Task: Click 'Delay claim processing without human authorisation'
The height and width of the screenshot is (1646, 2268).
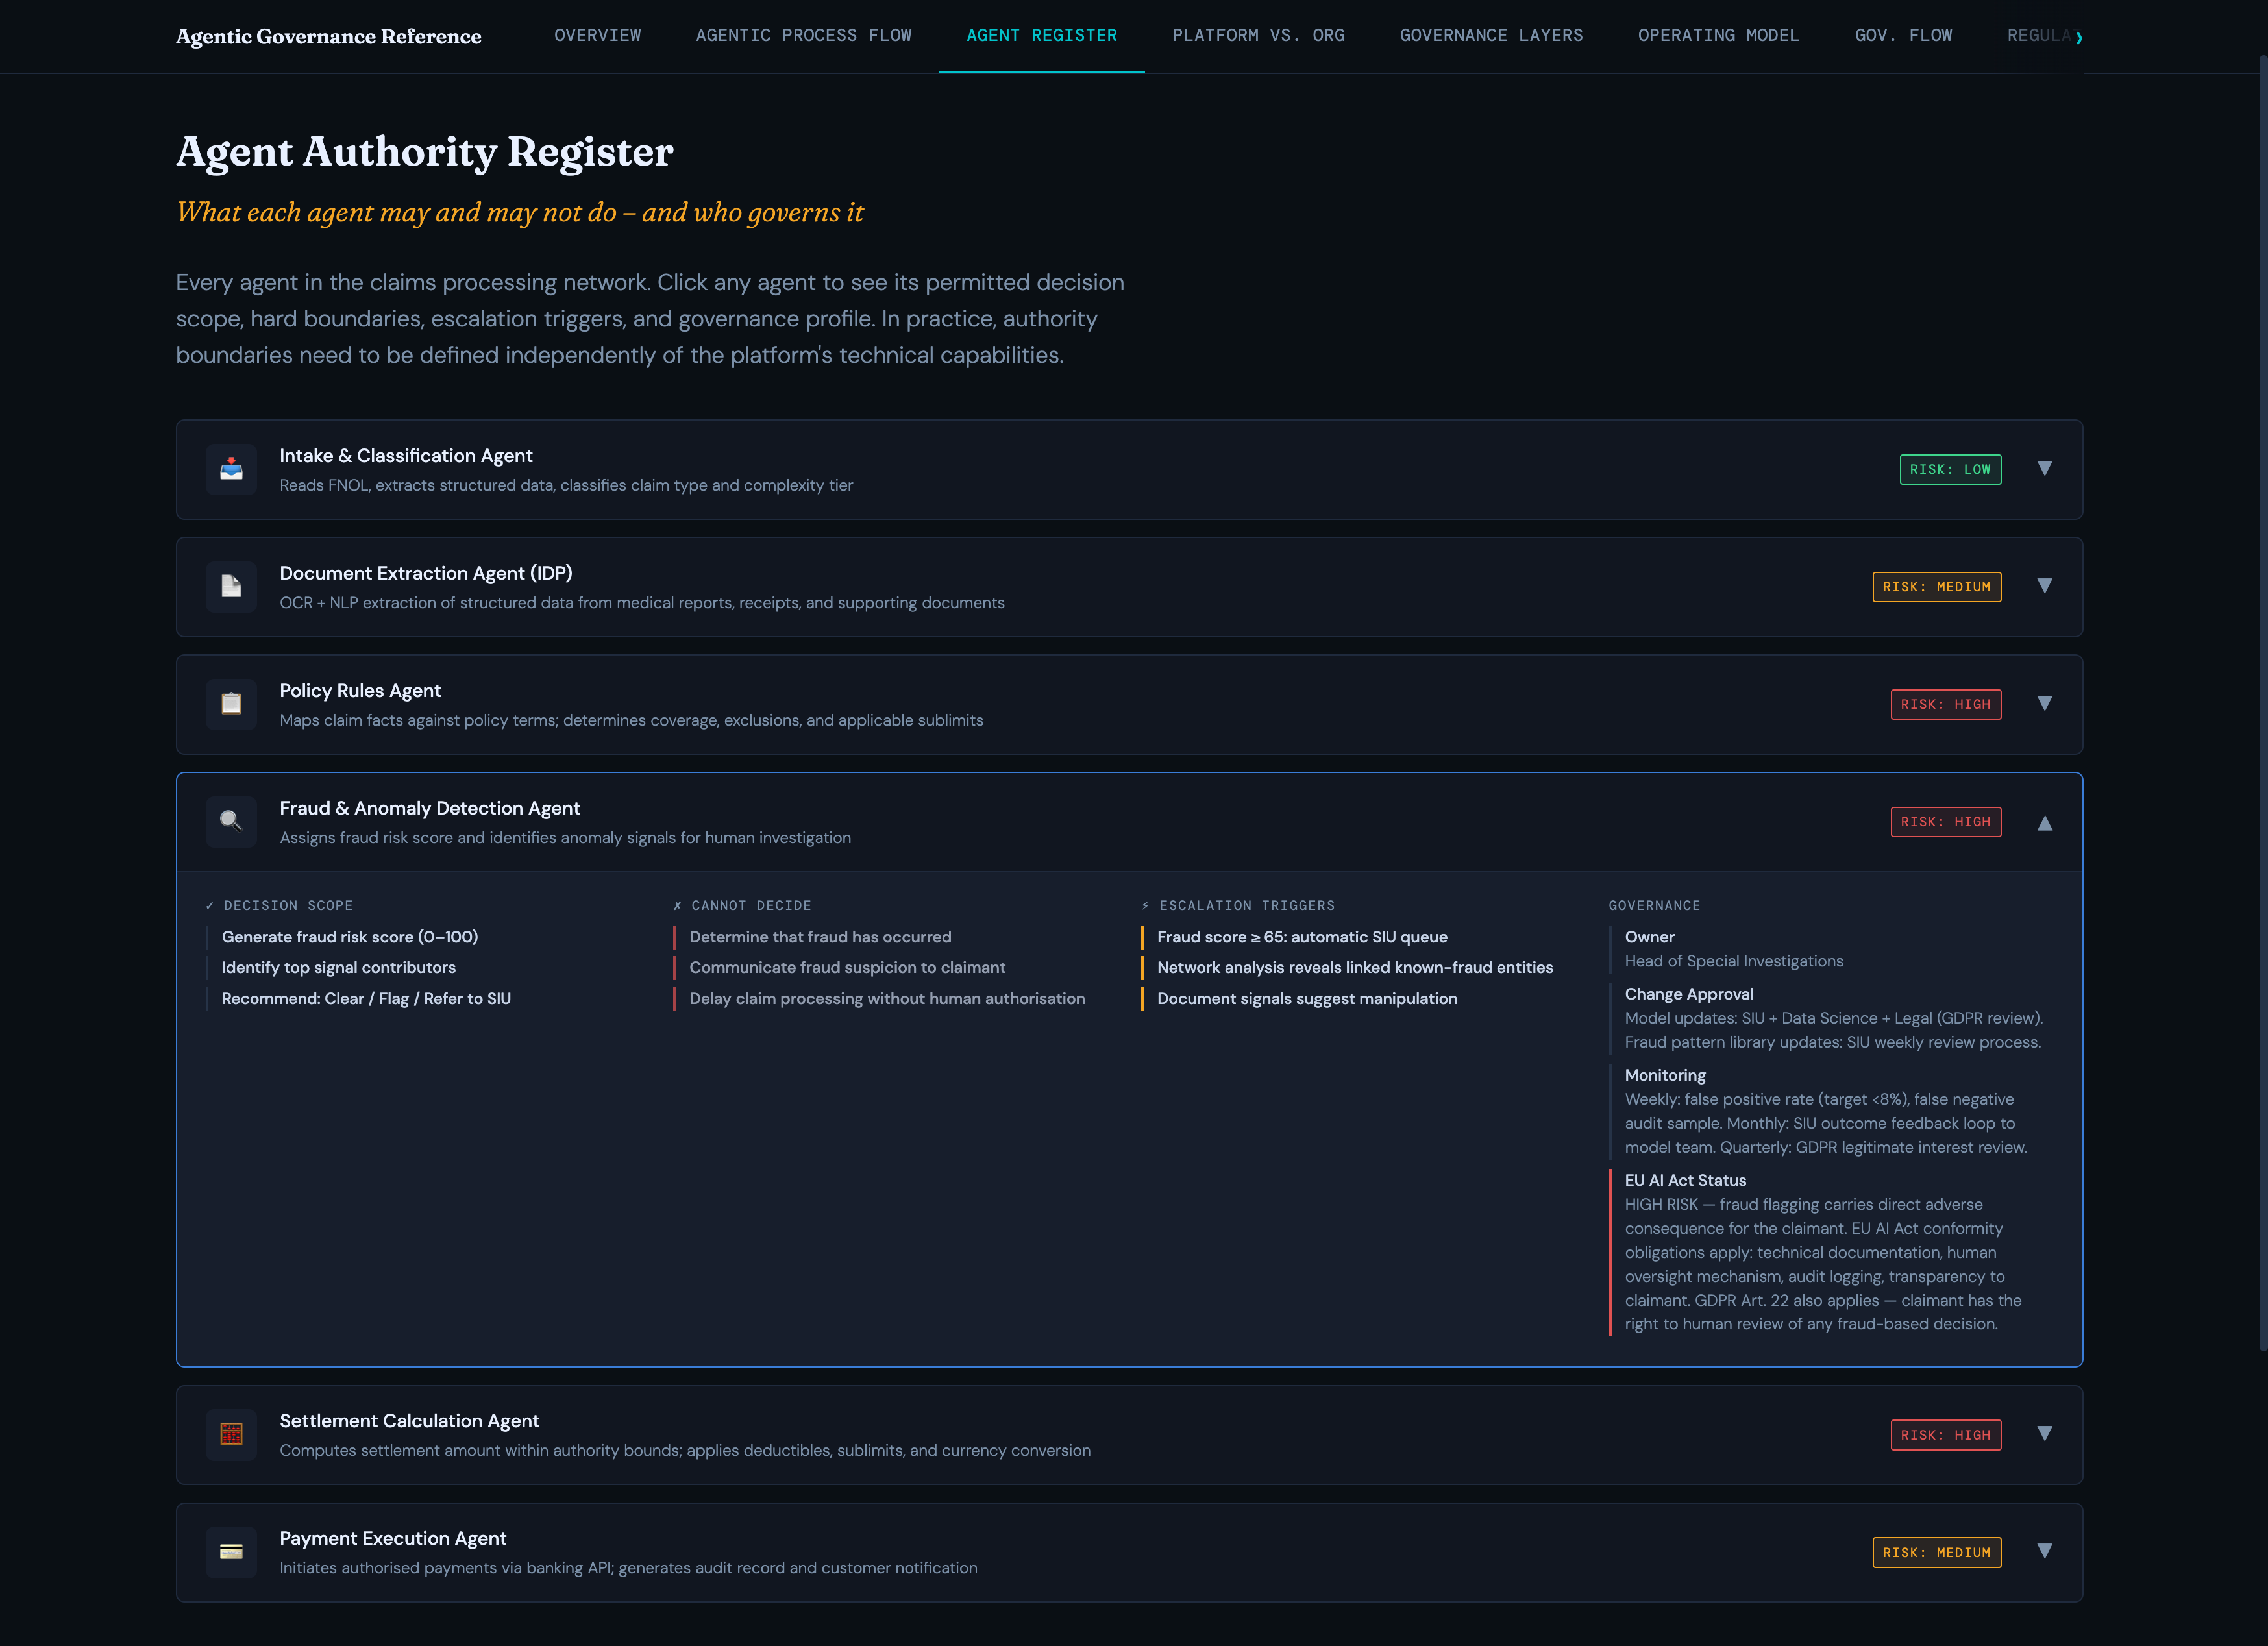Action: (887, 999)
